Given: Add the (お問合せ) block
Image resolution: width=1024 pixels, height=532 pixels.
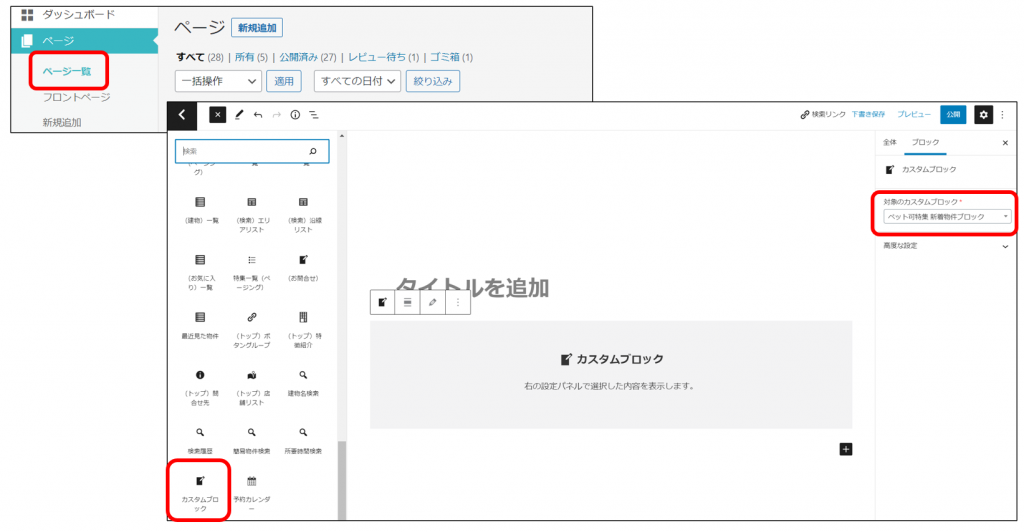Looking at the screenshot, I should click(x=303, y=270).
